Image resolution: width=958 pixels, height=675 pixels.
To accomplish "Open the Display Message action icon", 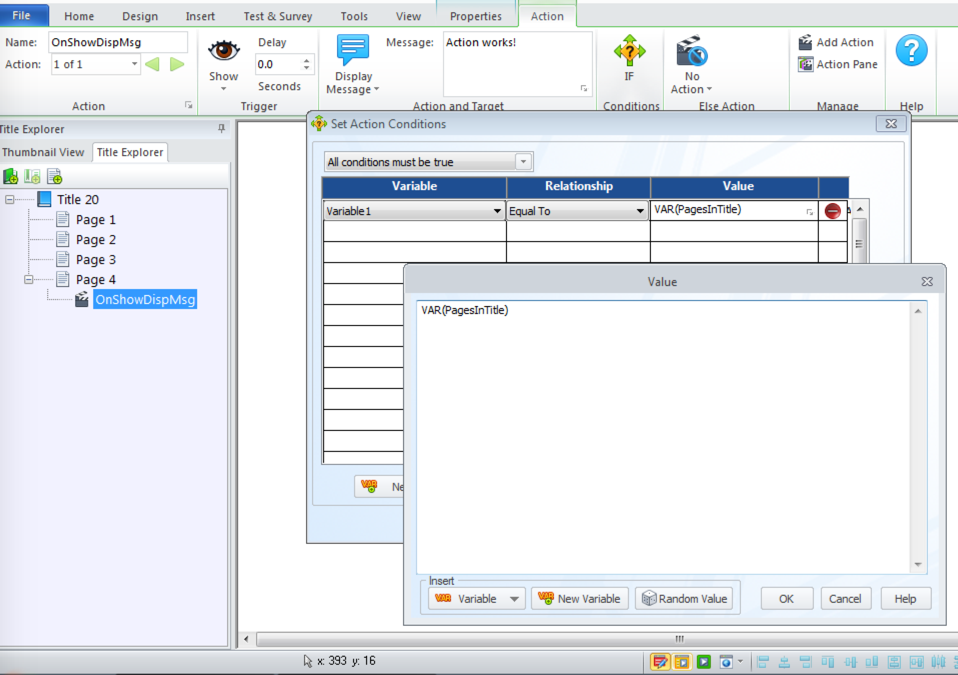I will pos(353,51).
